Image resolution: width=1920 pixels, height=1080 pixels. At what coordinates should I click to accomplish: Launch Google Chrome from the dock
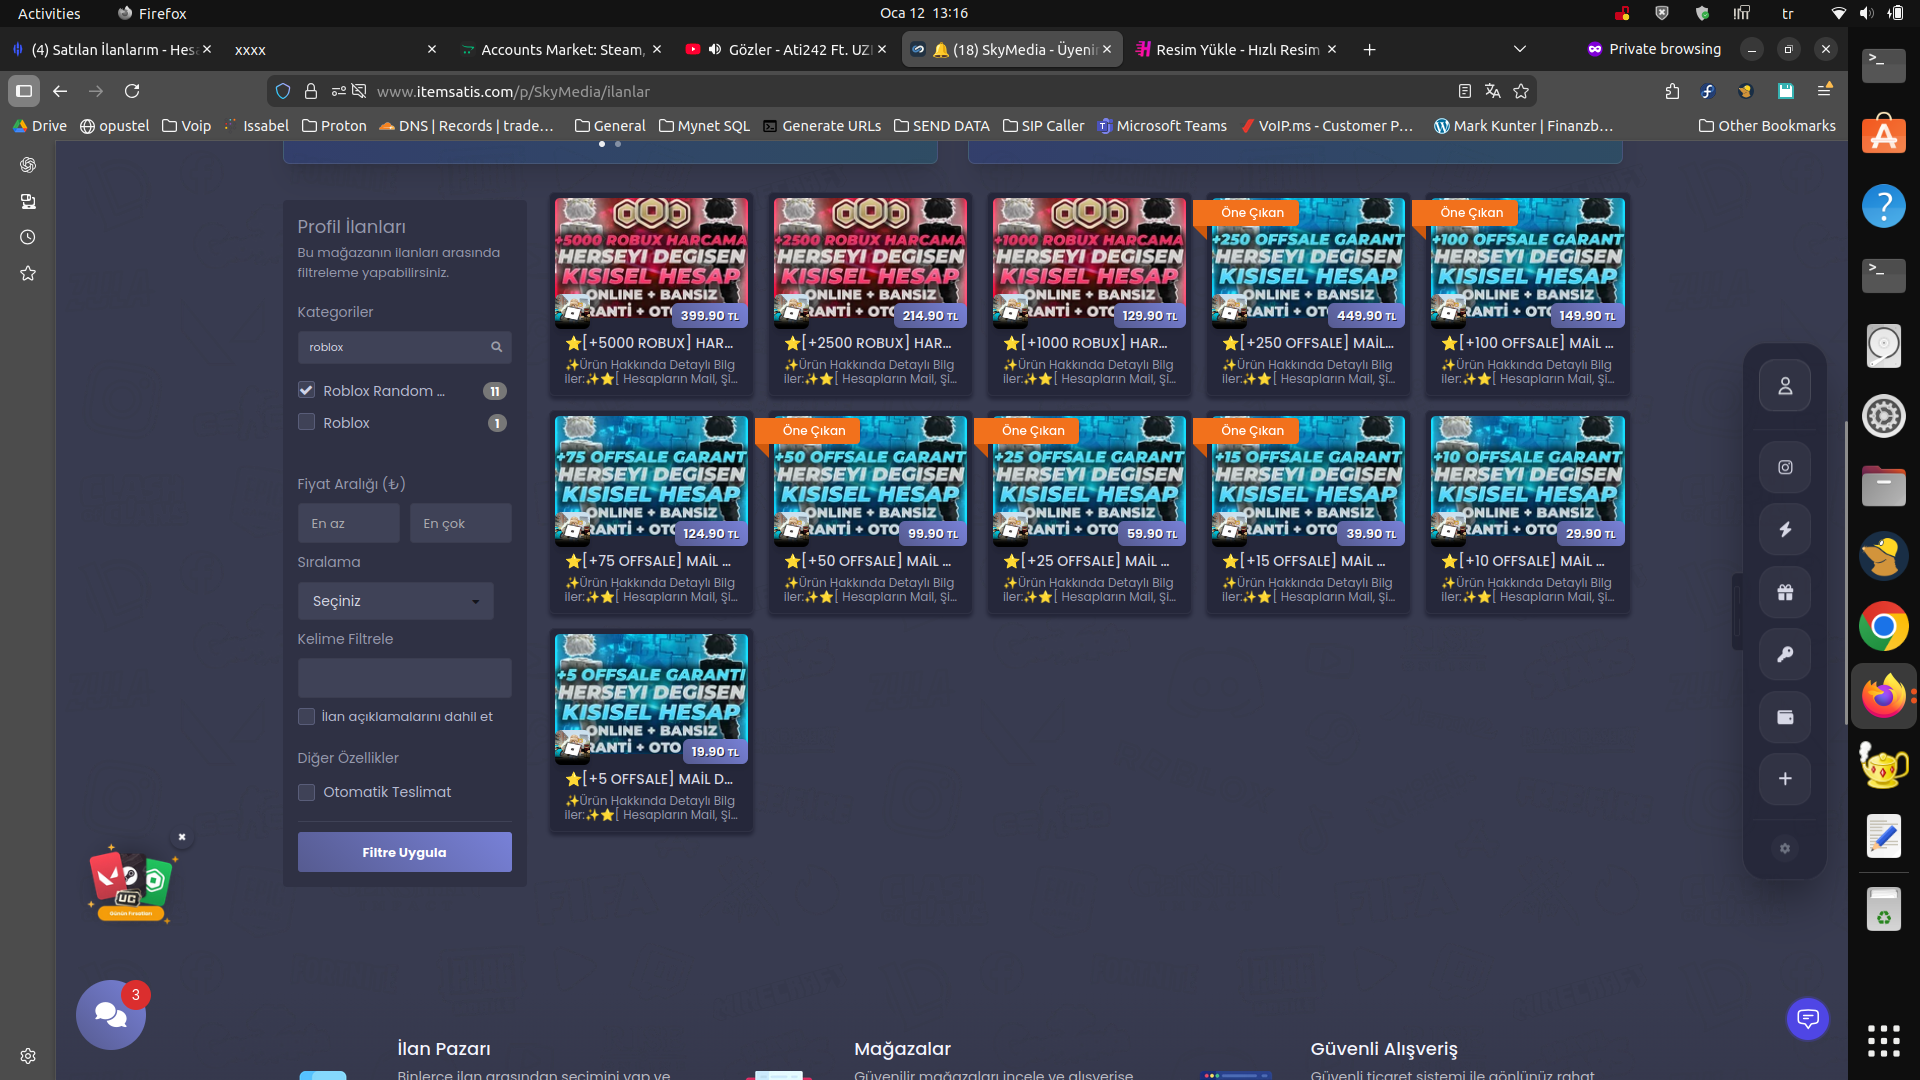[1884, 627]
